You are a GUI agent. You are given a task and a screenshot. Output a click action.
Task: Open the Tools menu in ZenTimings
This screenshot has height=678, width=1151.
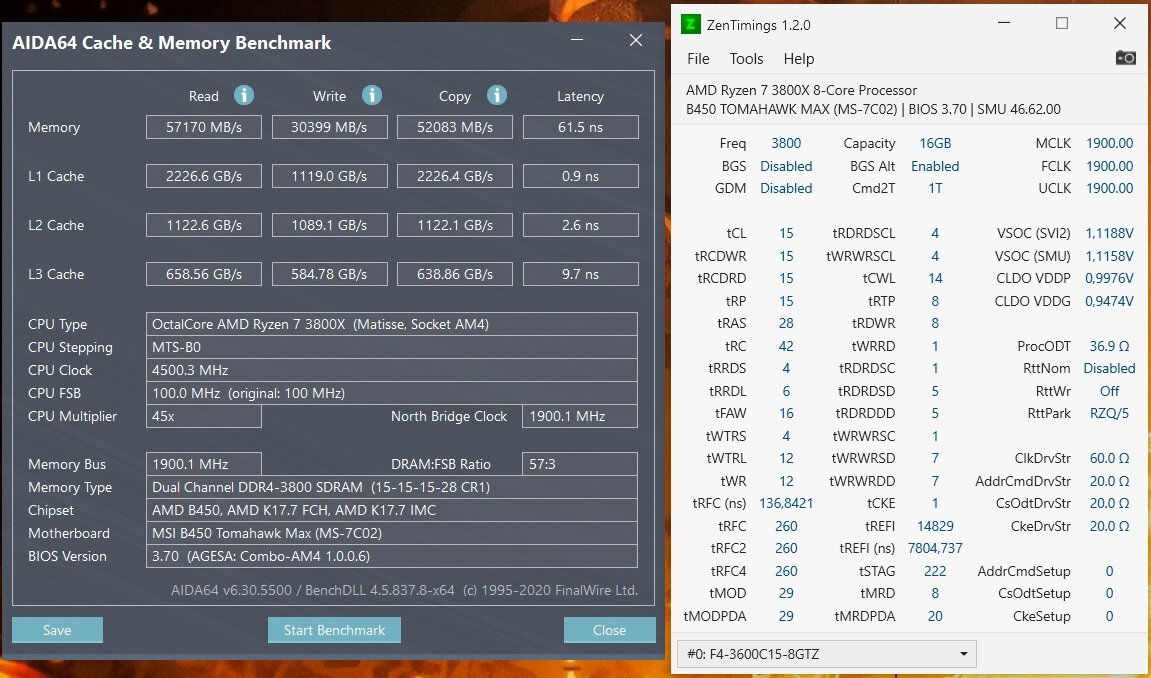click(x=747, y=59)
